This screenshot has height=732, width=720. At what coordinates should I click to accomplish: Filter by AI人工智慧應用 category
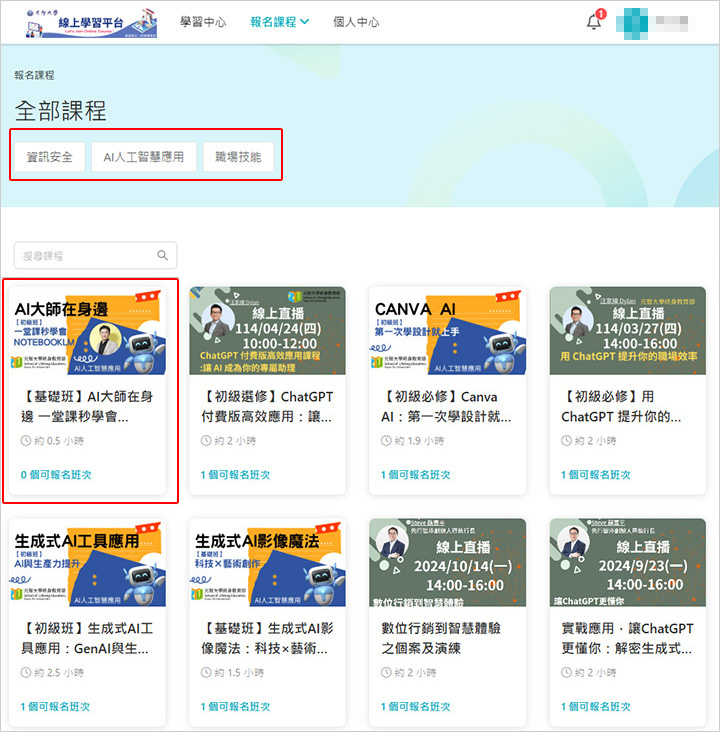click(x=144, y=157)
